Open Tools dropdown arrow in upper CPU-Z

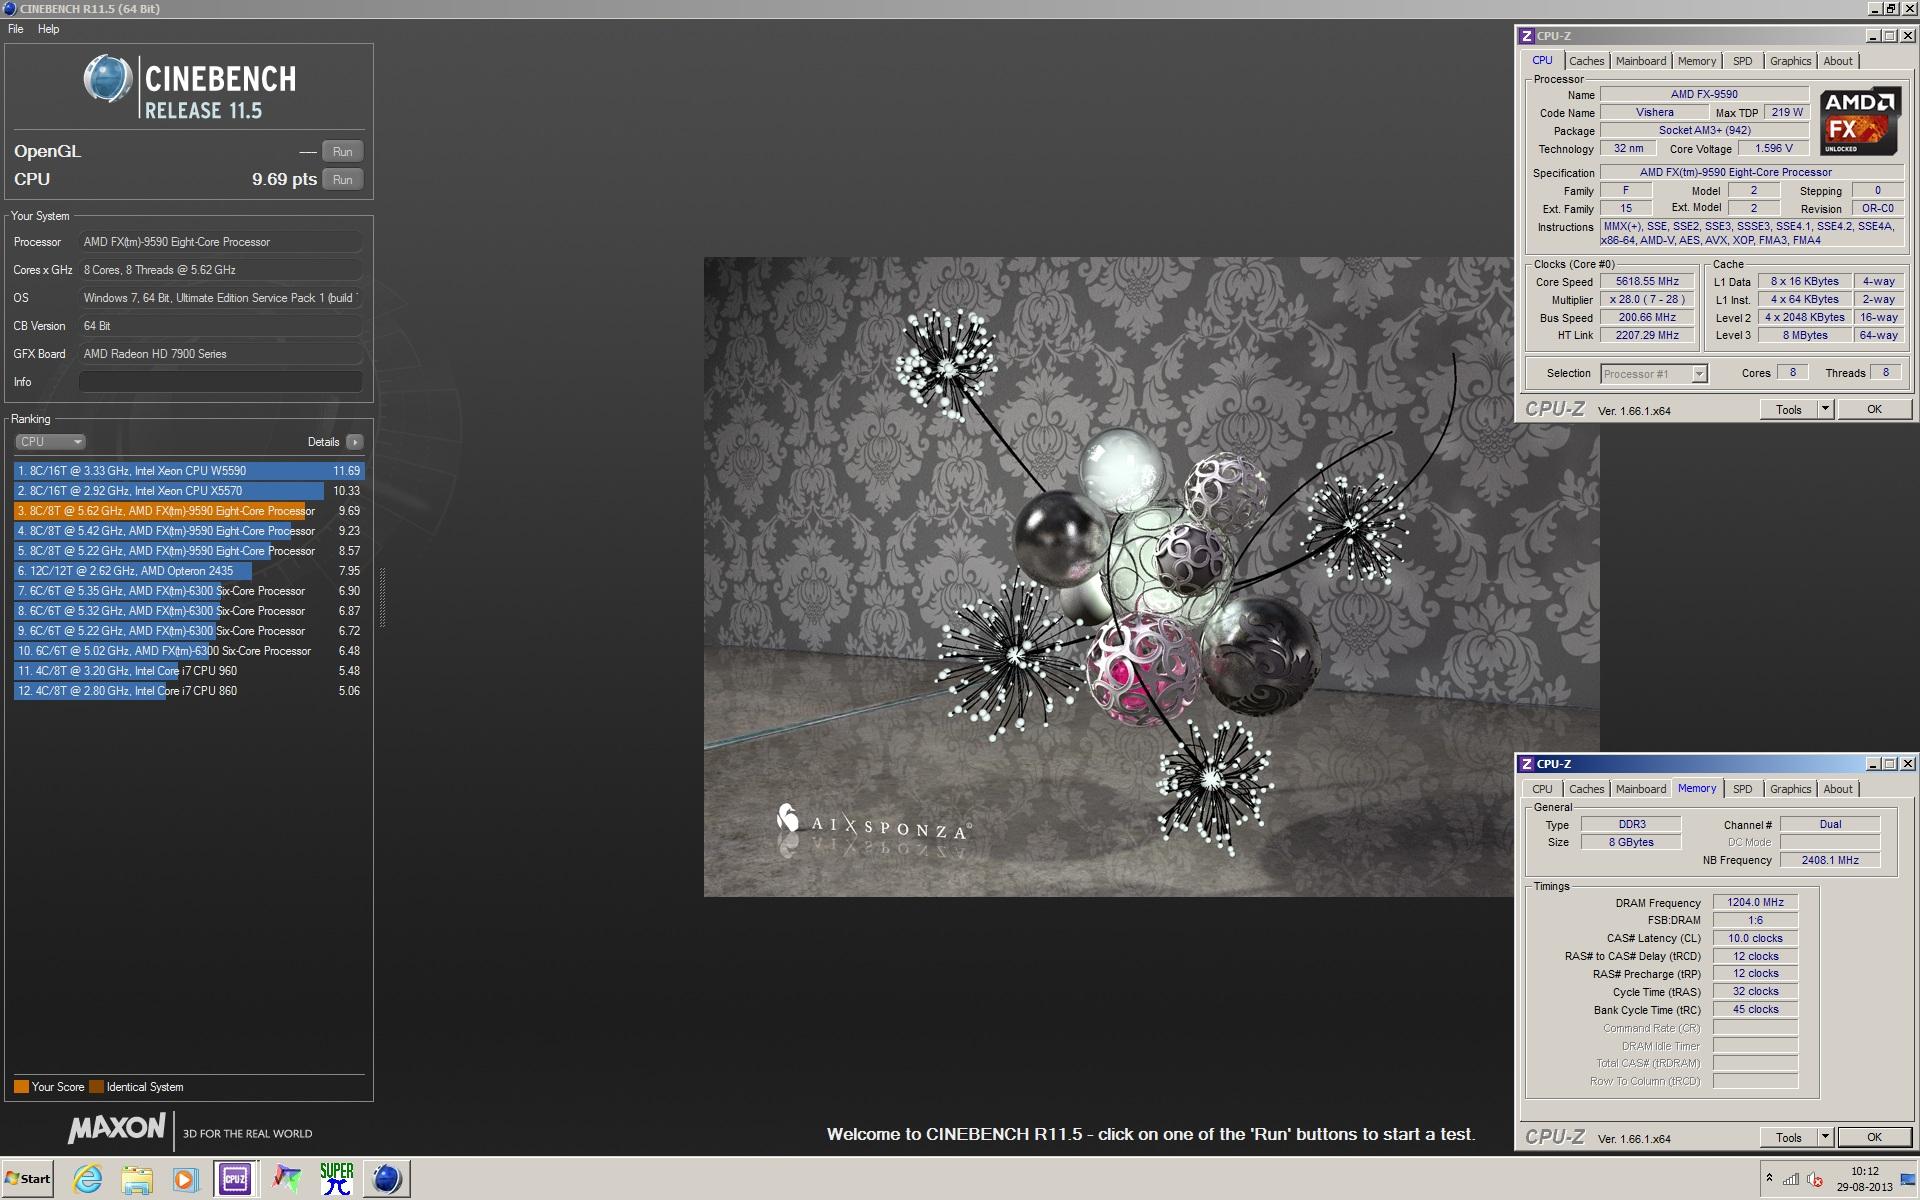tap(1825, 409)
